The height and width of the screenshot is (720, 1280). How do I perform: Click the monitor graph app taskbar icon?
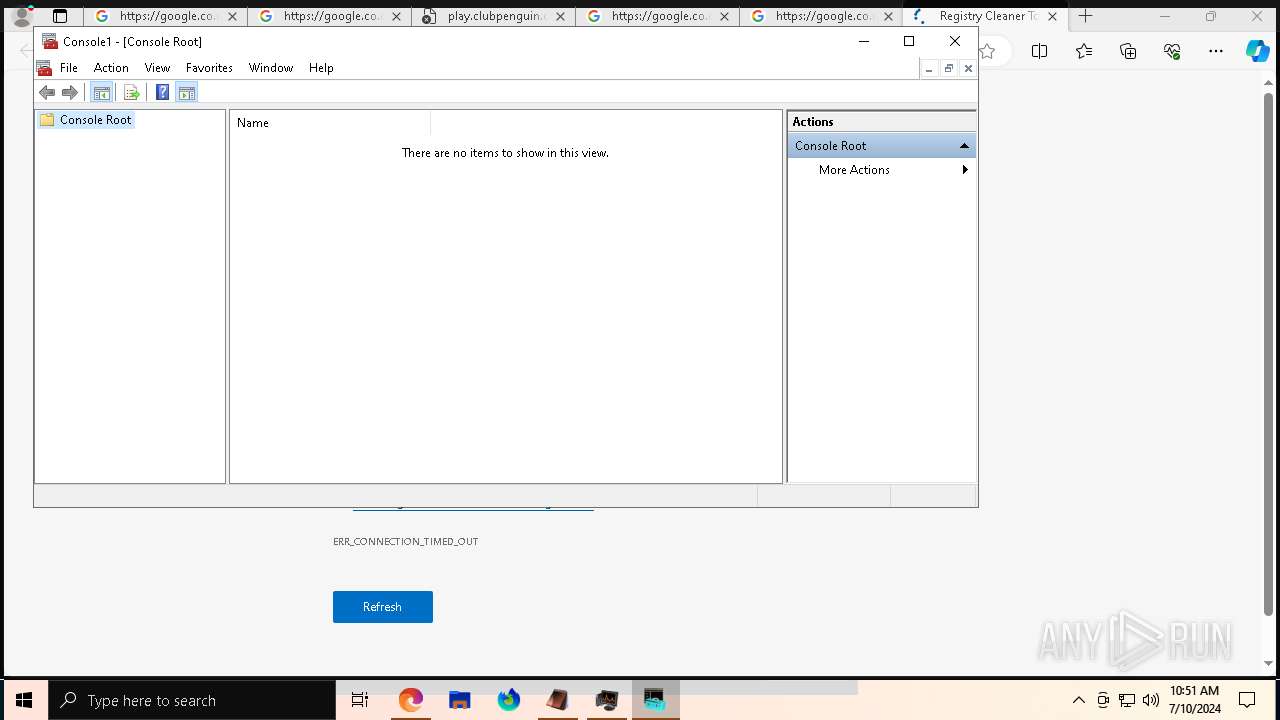pos(607,700)
